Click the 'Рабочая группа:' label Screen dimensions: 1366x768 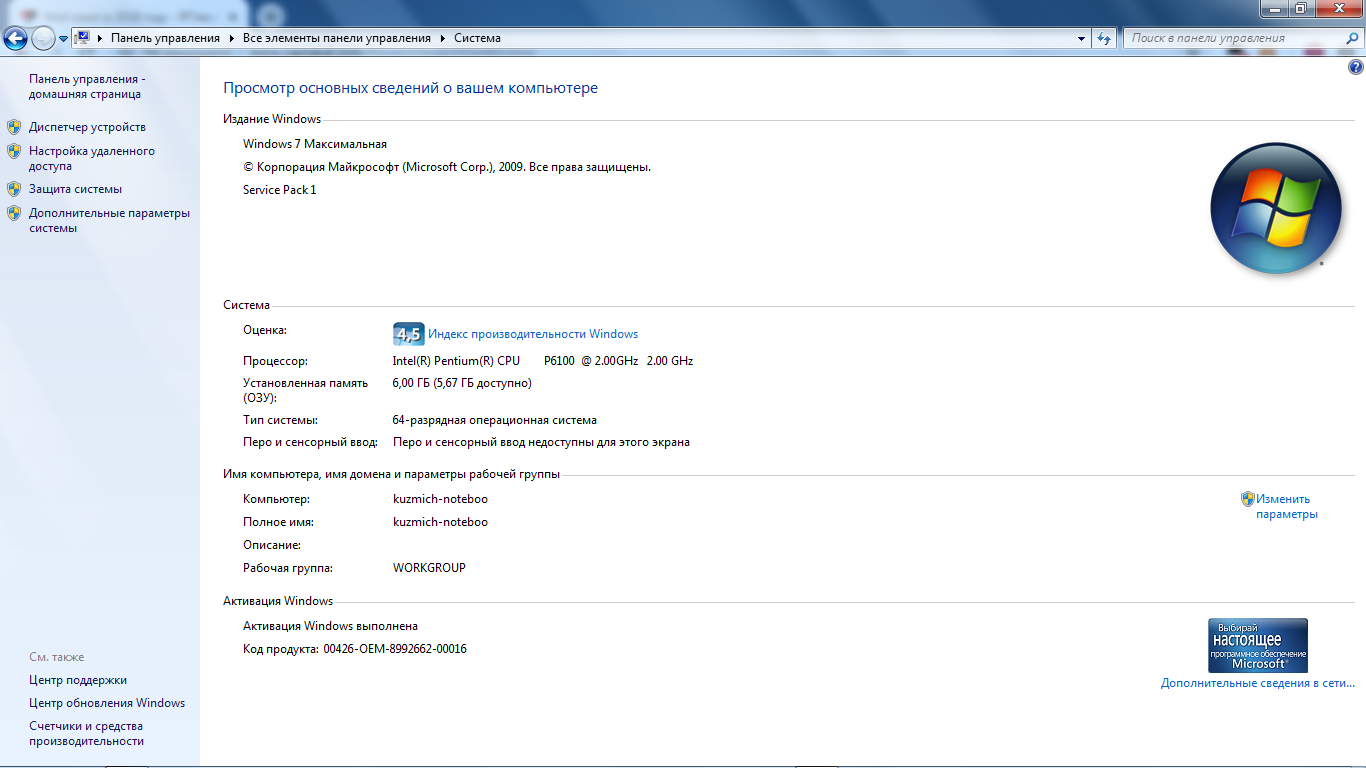coord(288,568)
